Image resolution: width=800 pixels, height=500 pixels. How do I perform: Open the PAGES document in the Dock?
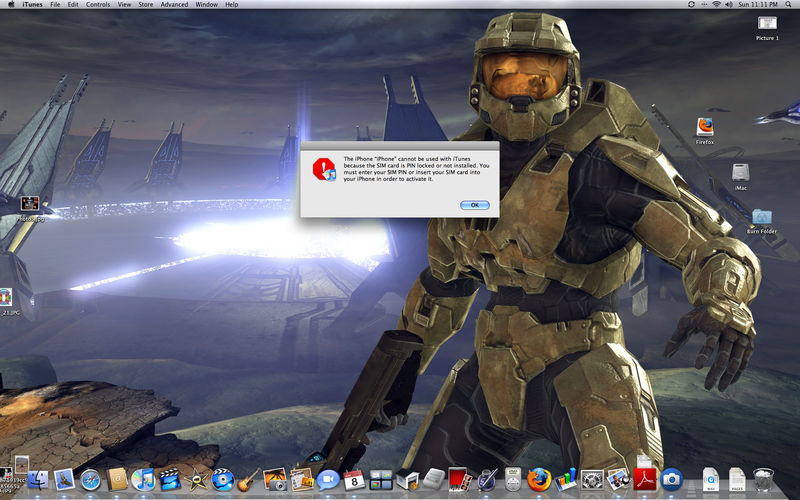(x=737, y=479)
